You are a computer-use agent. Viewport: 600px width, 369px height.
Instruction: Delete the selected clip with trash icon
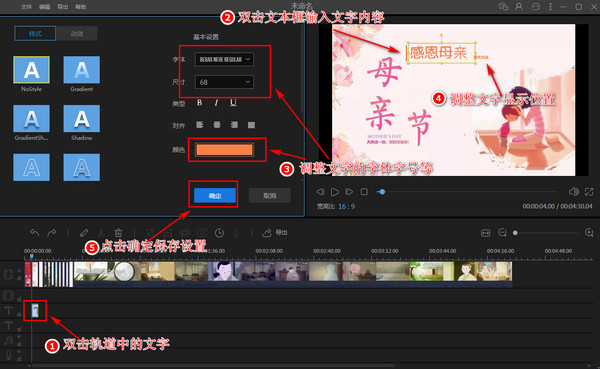click(119, 233)
